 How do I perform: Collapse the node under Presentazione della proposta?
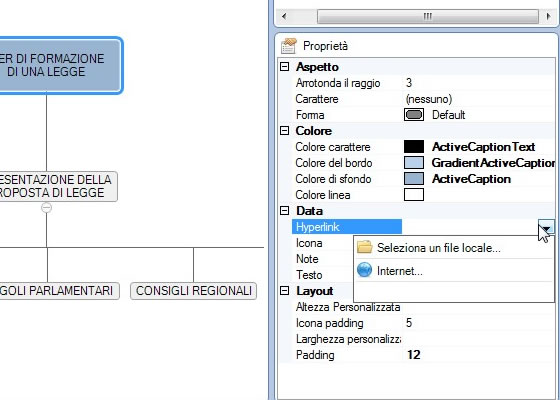[x=46, y=208]
